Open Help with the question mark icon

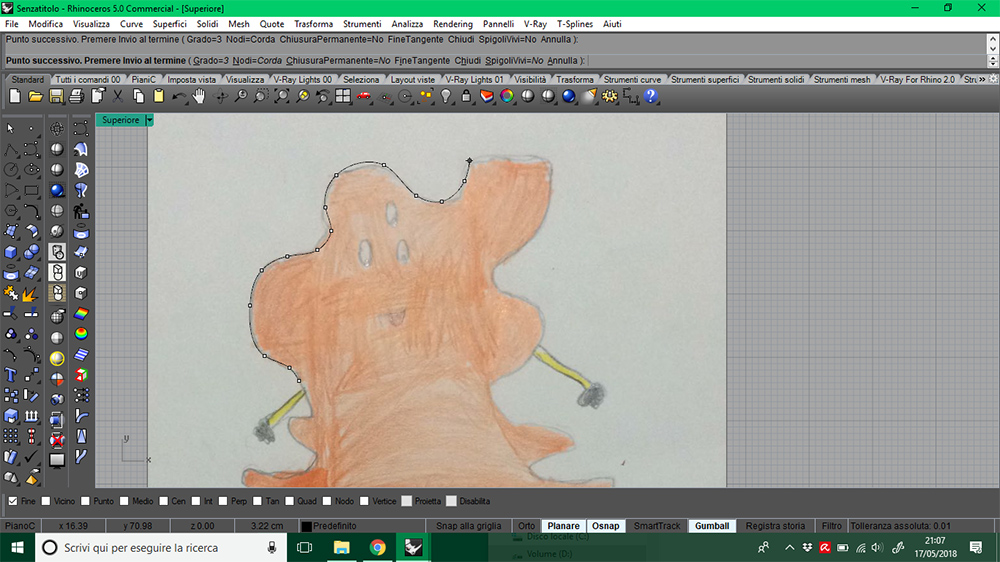[x=651, y=96]
